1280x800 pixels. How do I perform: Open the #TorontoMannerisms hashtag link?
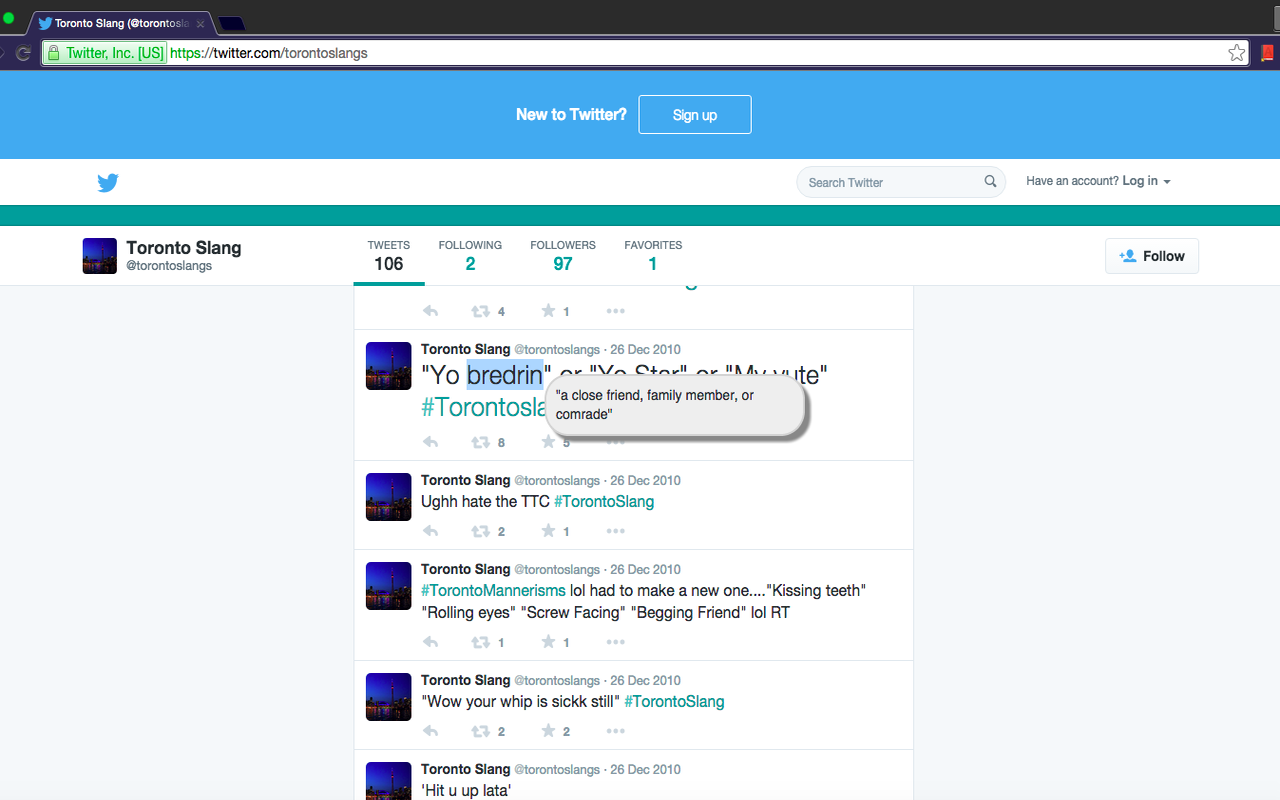click(x=493, y=591)
